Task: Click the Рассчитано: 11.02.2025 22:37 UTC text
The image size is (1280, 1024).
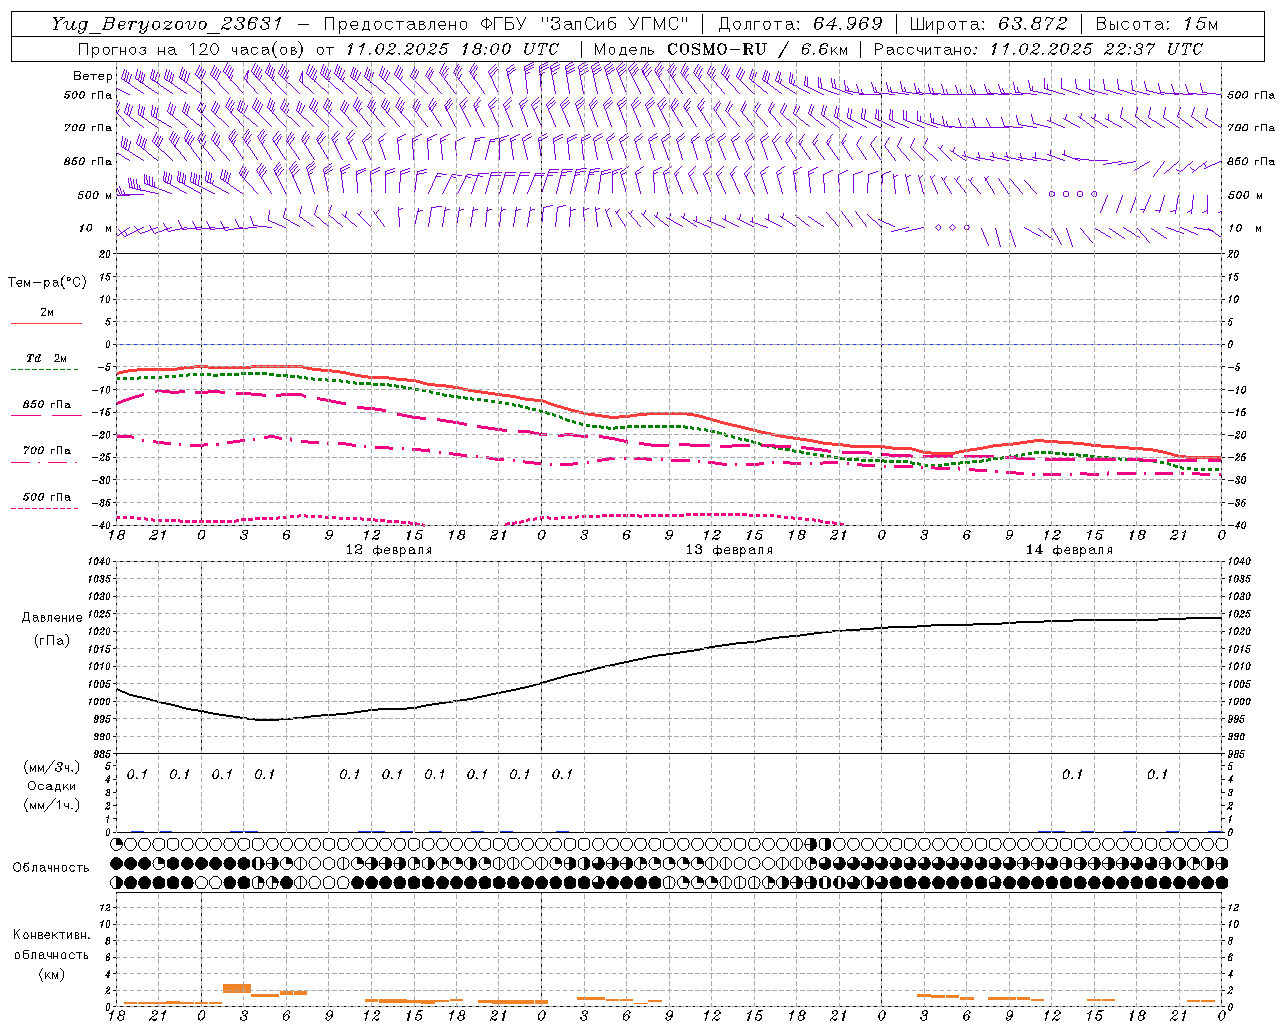Action: tap(1038, 49)
